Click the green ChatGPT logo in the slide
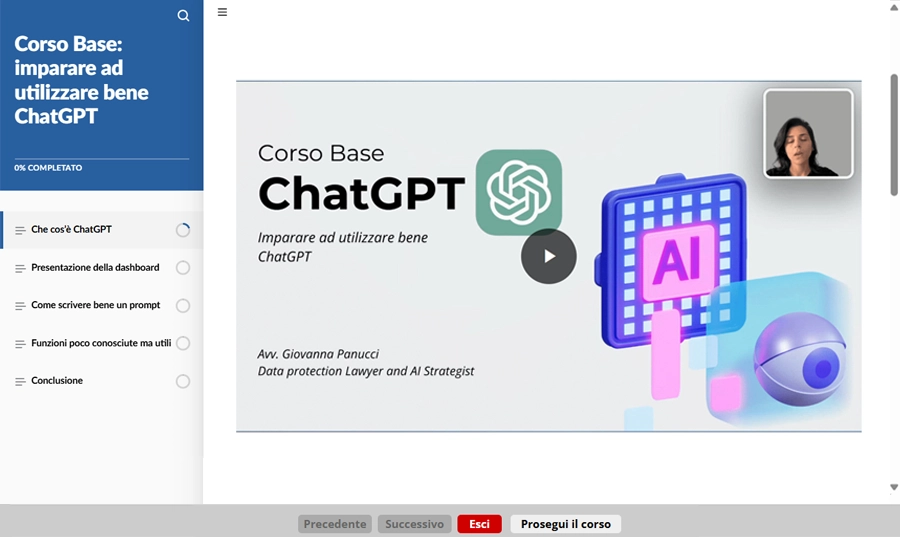The height and width of the screenshot is (537, 900). click(519, 192)
